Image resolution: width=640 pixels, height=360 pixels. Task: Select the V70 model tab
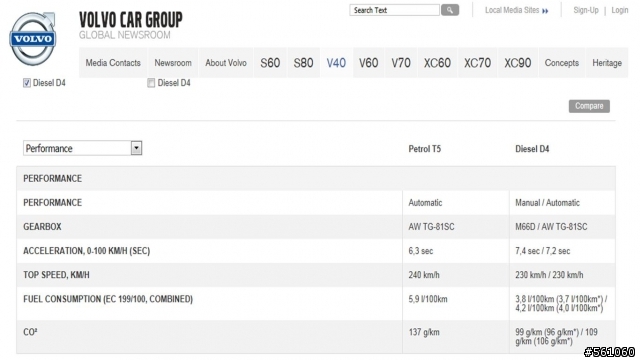tap(401, 63)
